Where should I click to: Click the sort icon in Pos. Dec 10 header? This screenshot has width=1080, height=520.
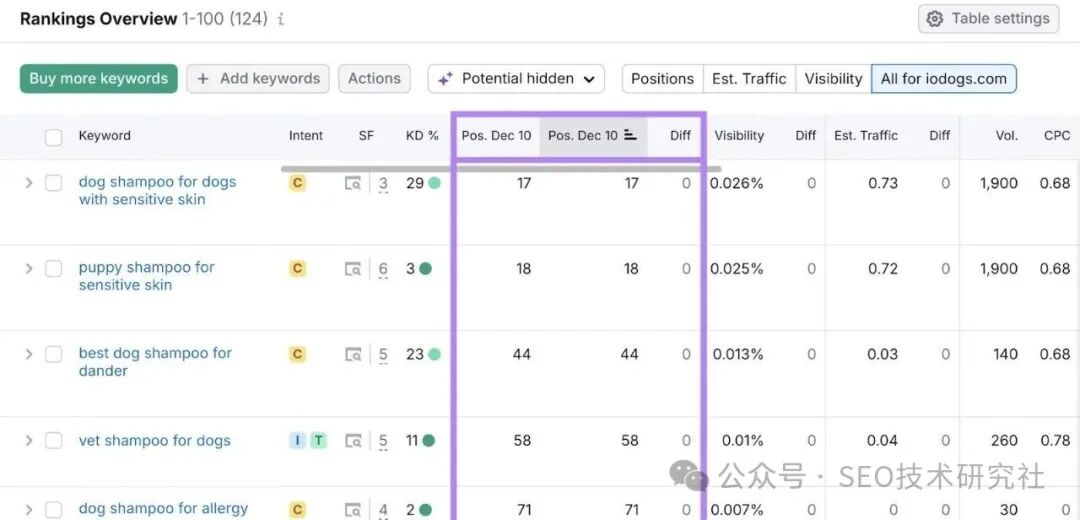point(630,136)
